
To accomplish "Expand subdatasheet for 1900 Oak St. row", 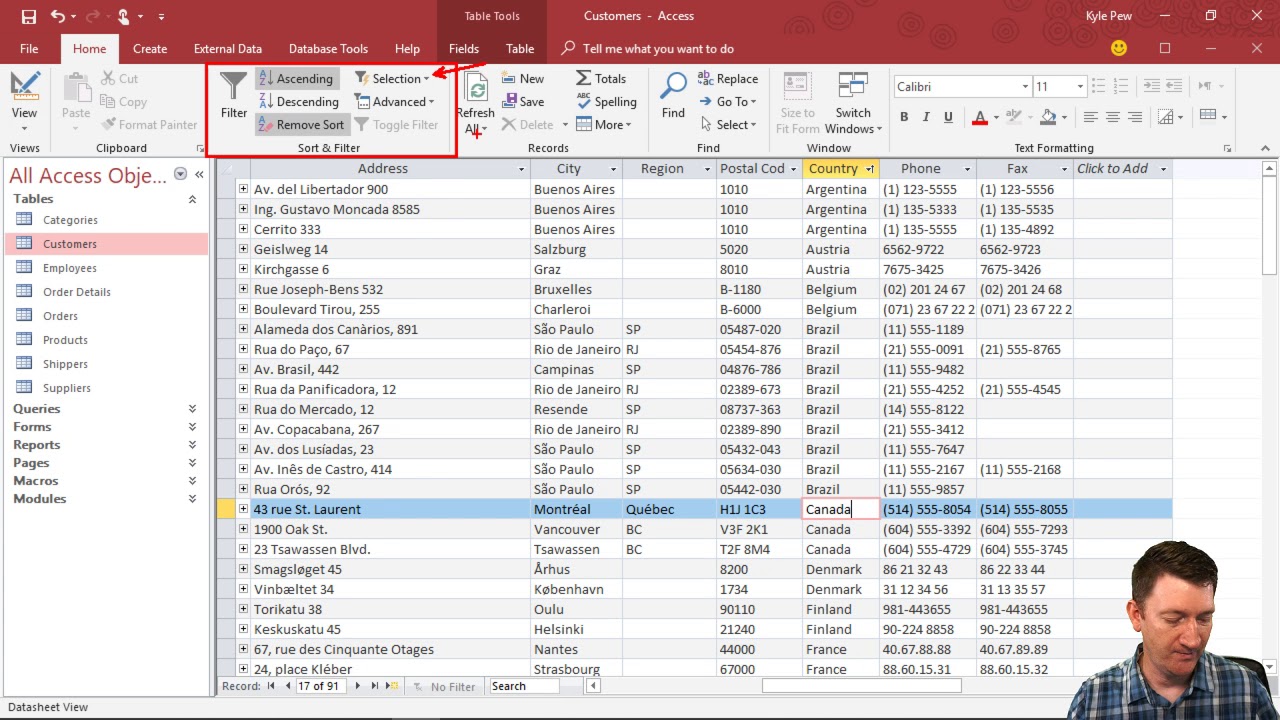I will tap(243, 529).
